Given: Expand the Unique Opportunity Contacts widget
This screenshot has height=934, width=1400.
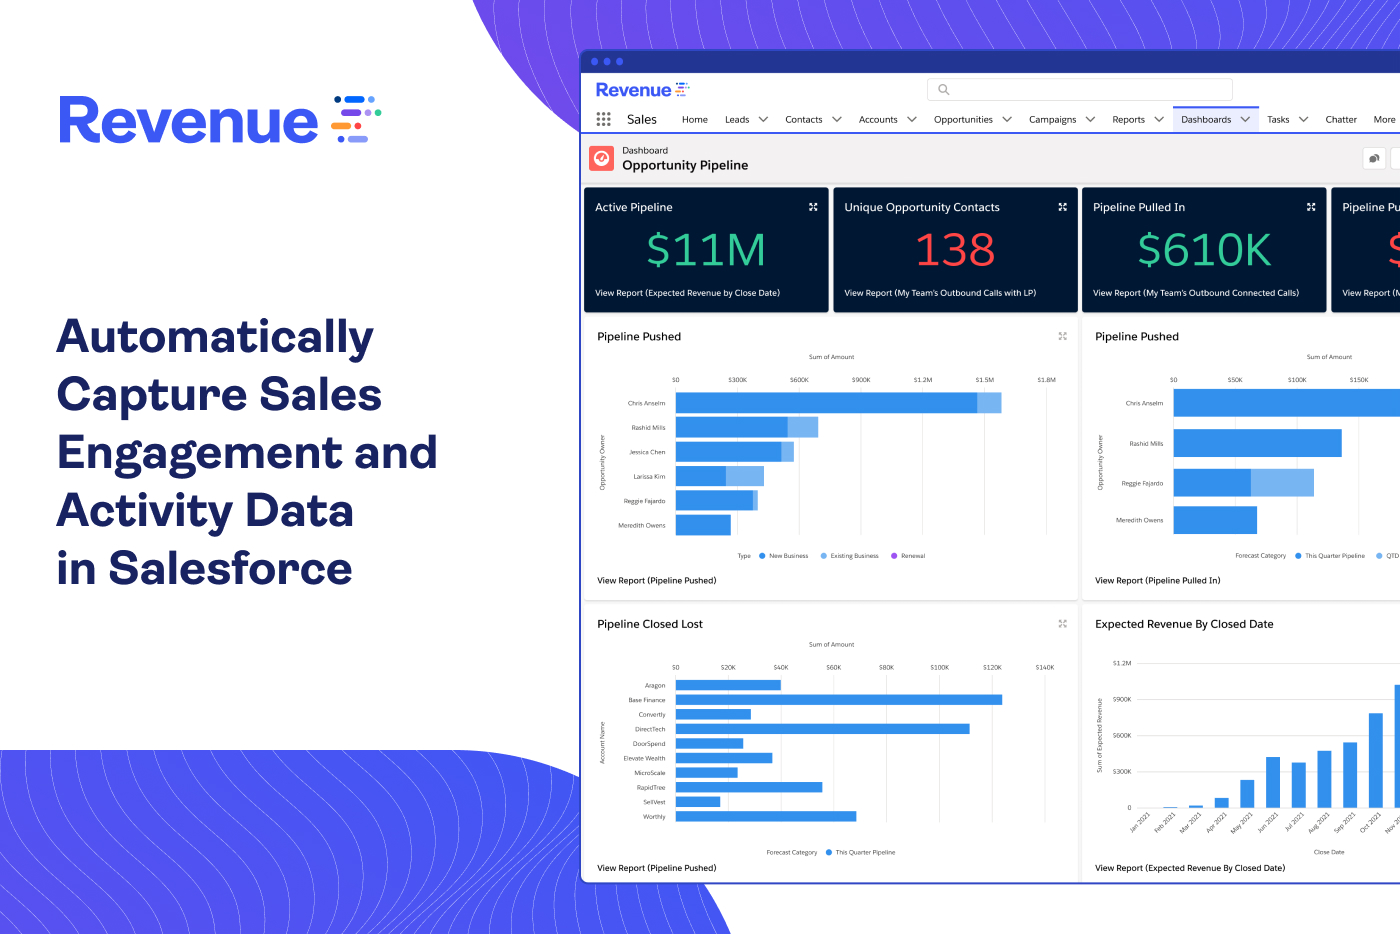Looking at the screenshot, I should point(1061,207).
